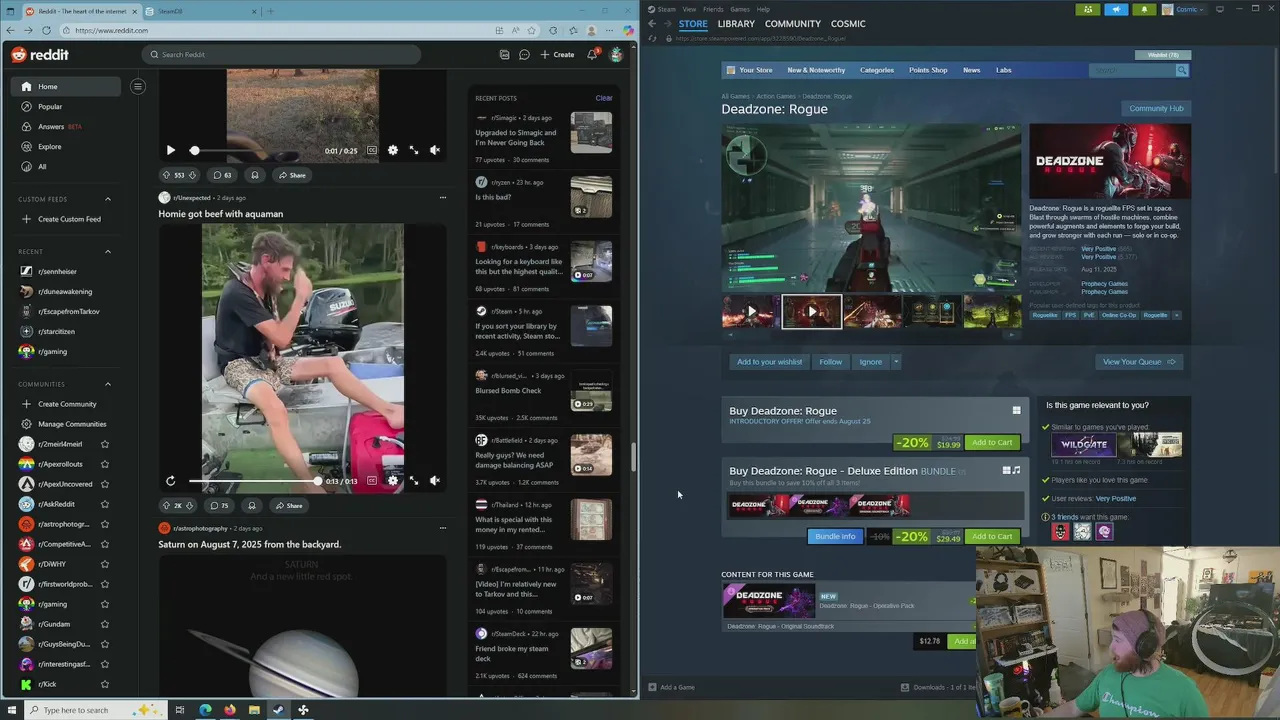Toggle captions on aquaman video
This screenshot has width=1280, height=720.
click(x=371, y=481)
